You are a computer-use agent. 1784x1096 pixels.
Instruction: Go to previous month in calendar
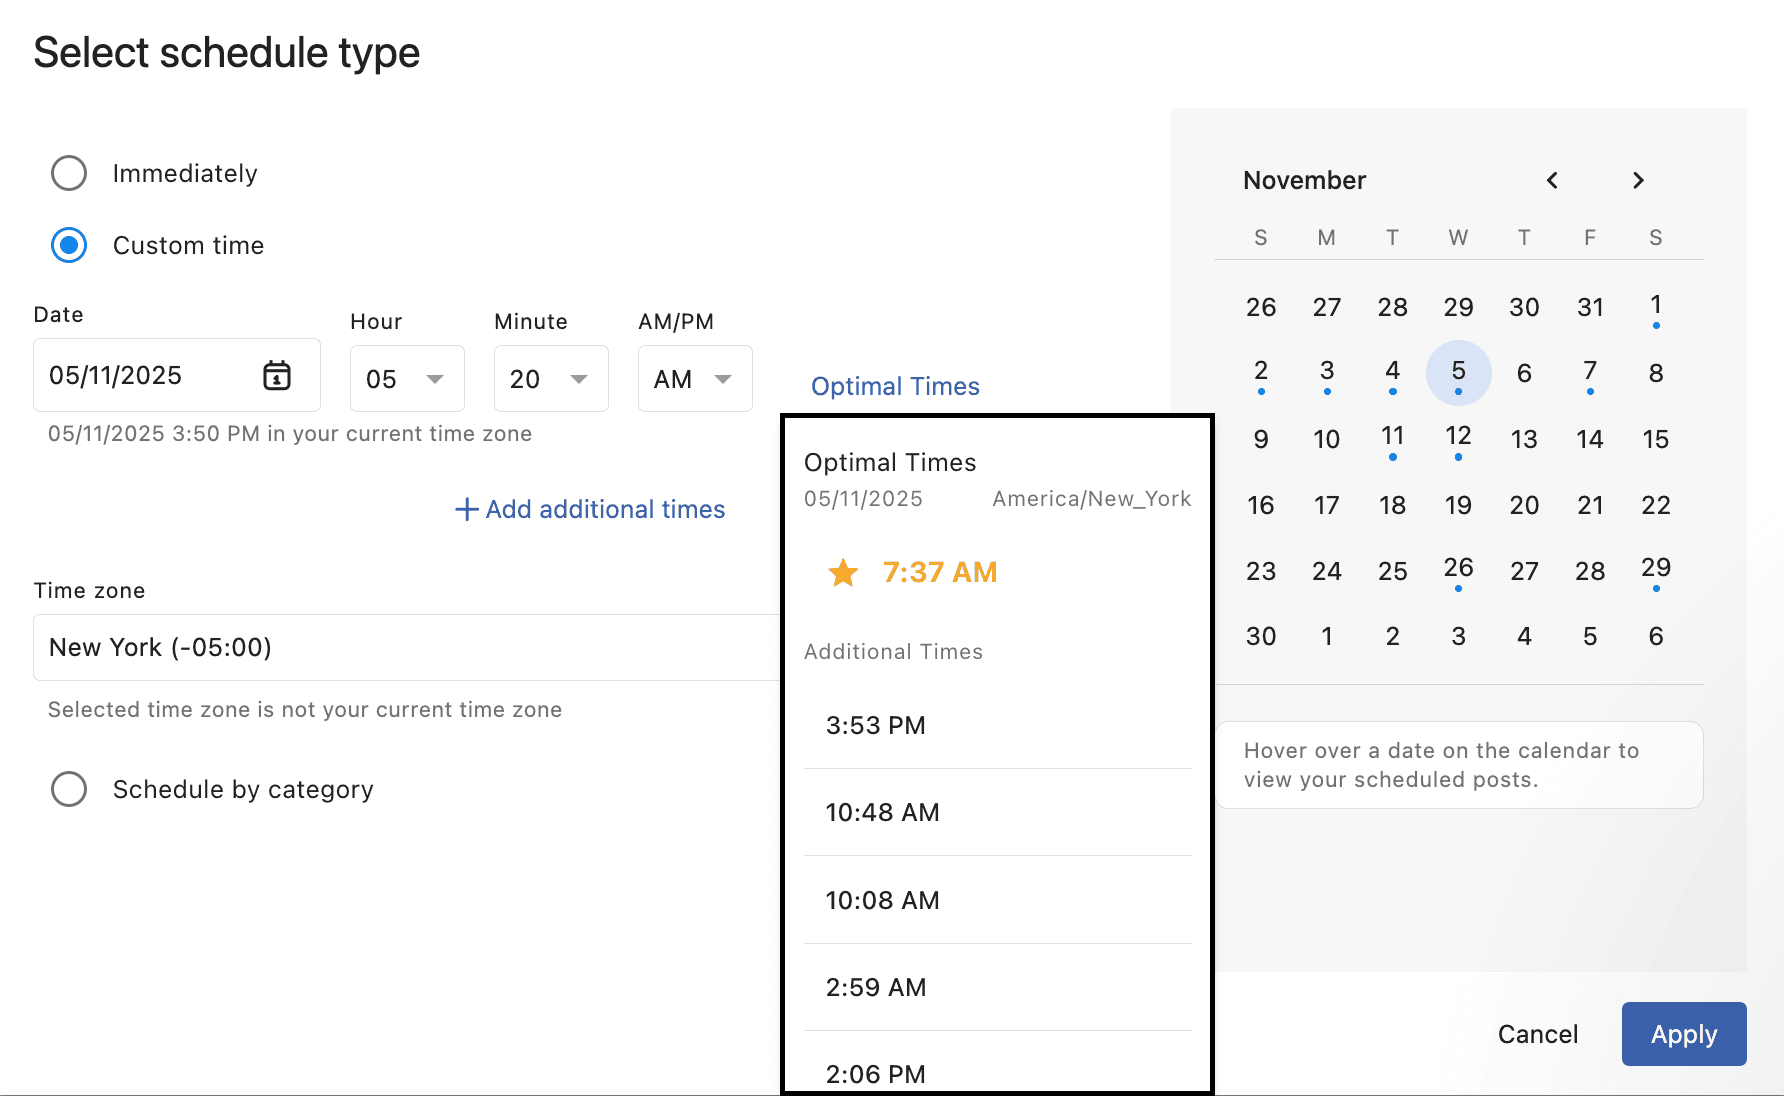coord(1552,180)
